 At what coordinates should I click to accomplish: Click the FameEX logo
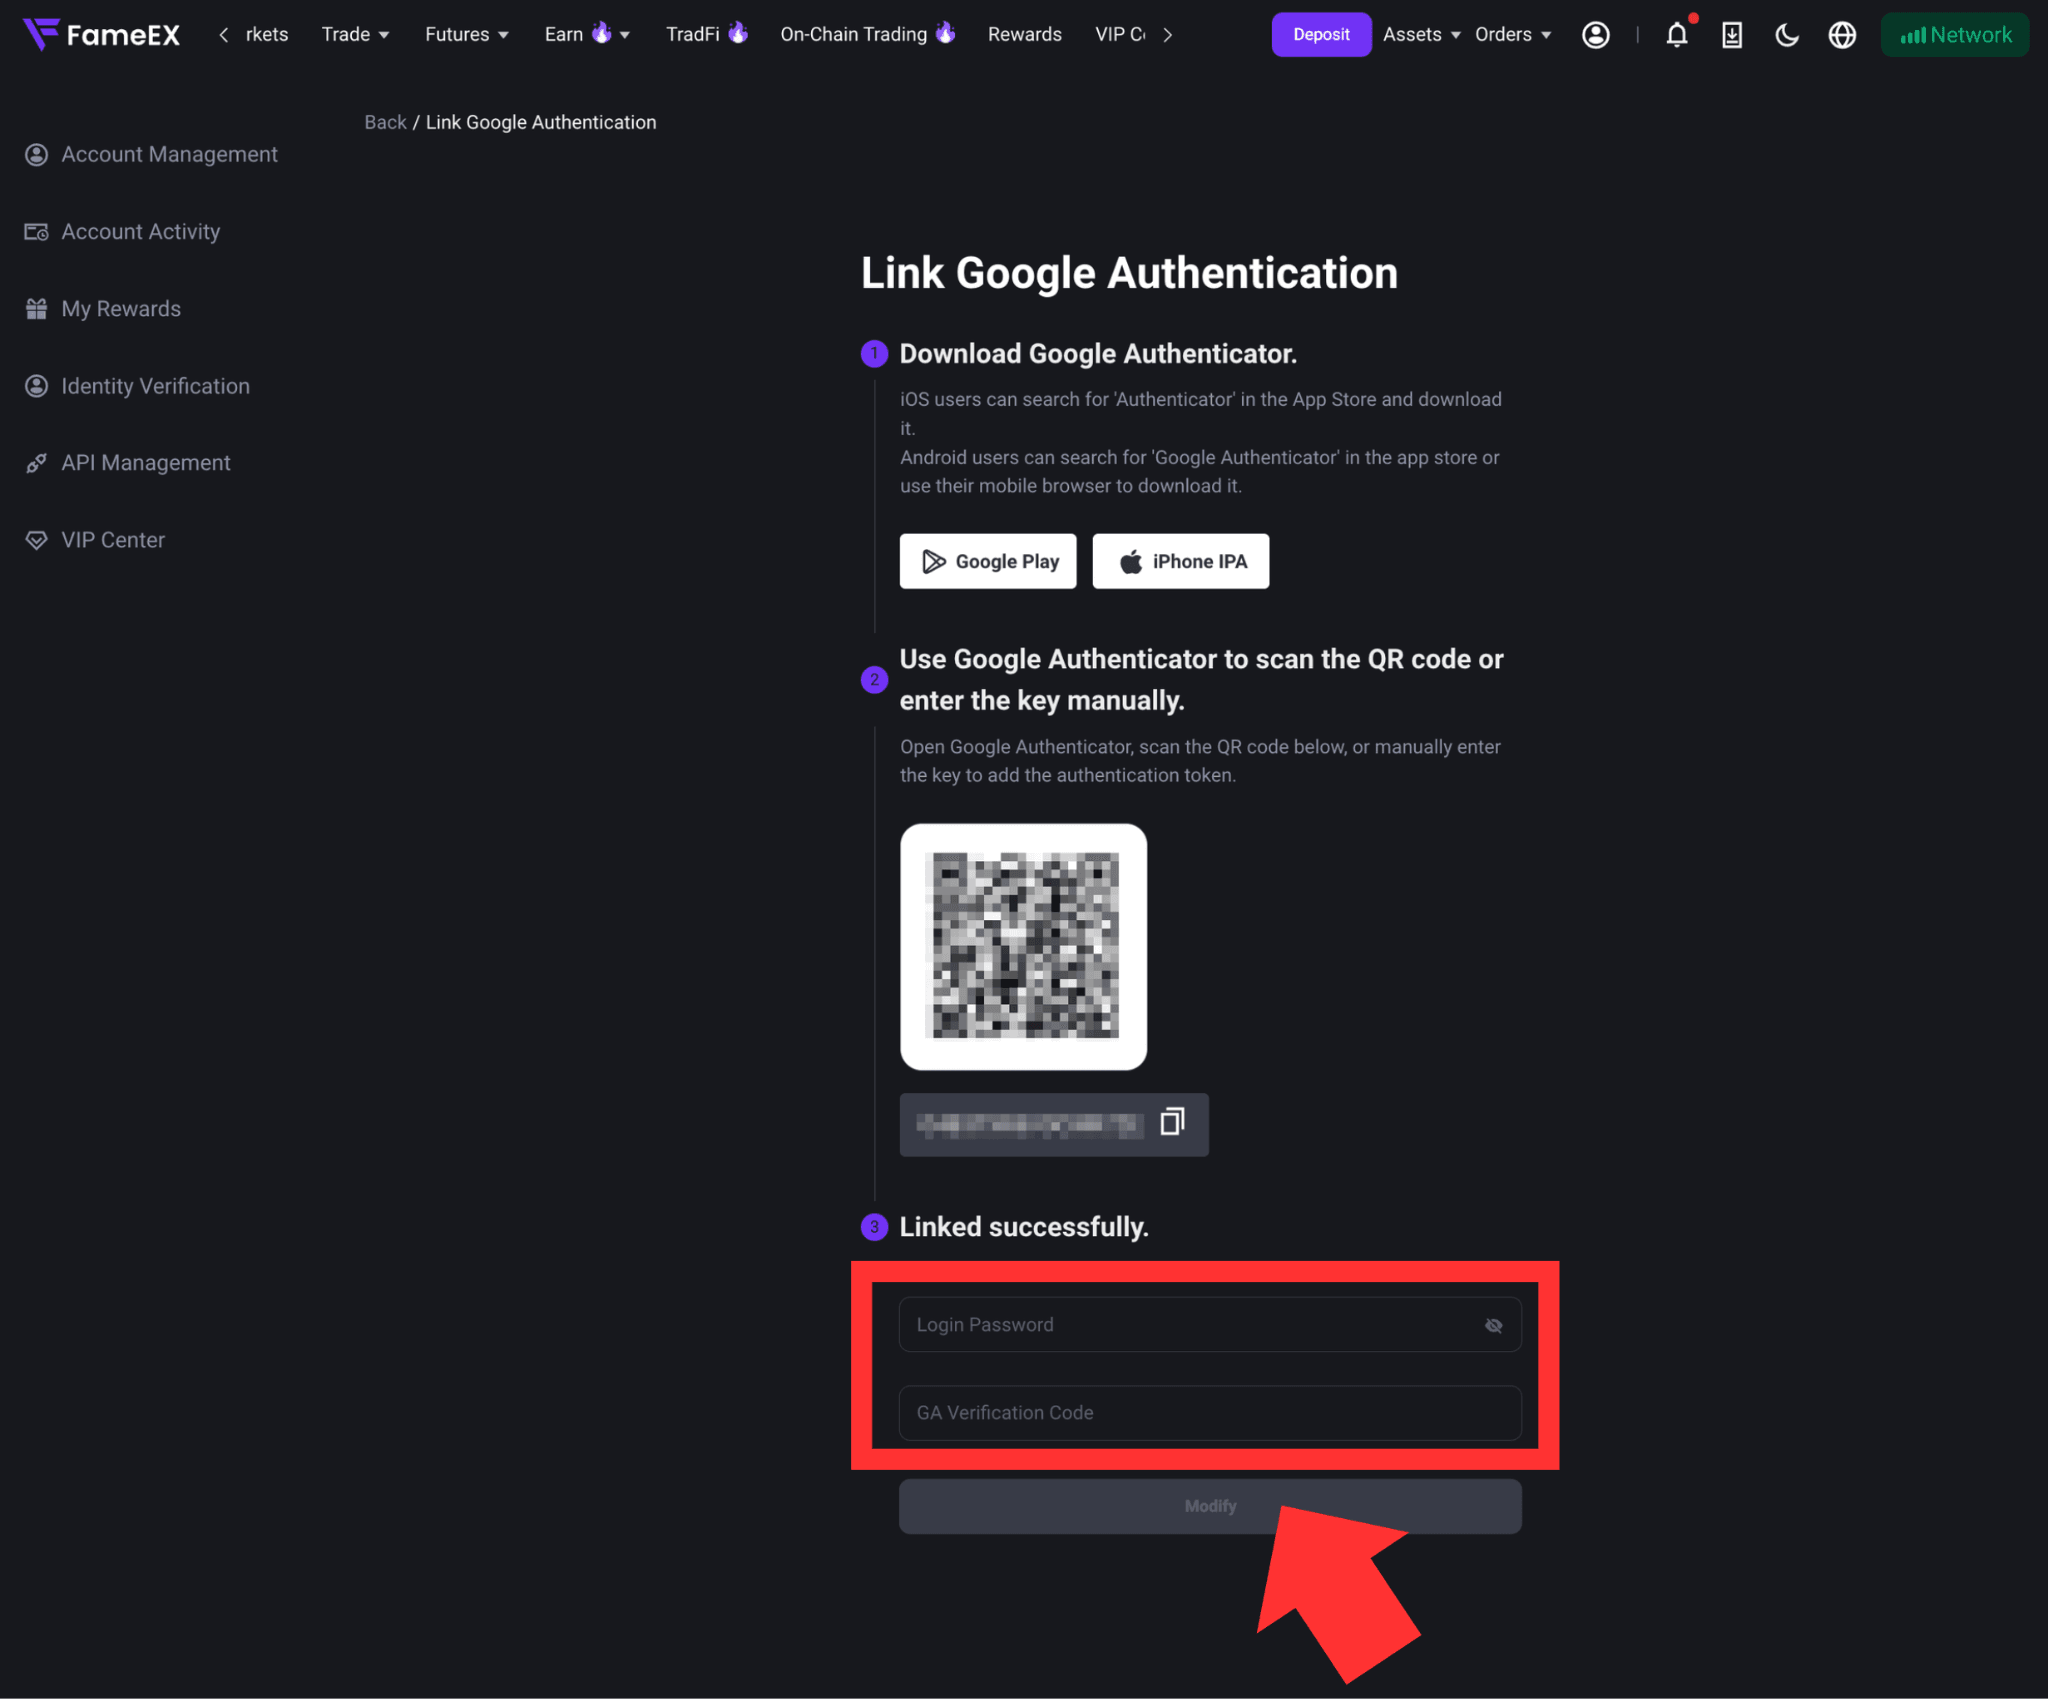click(x=101, y=35)
